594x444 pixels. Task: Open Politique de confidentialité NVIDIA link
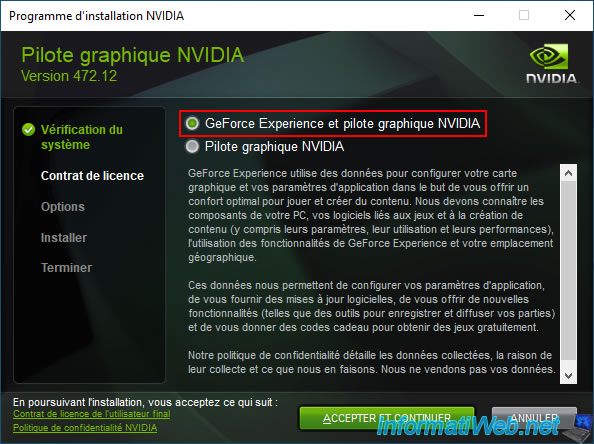(85, 427)
